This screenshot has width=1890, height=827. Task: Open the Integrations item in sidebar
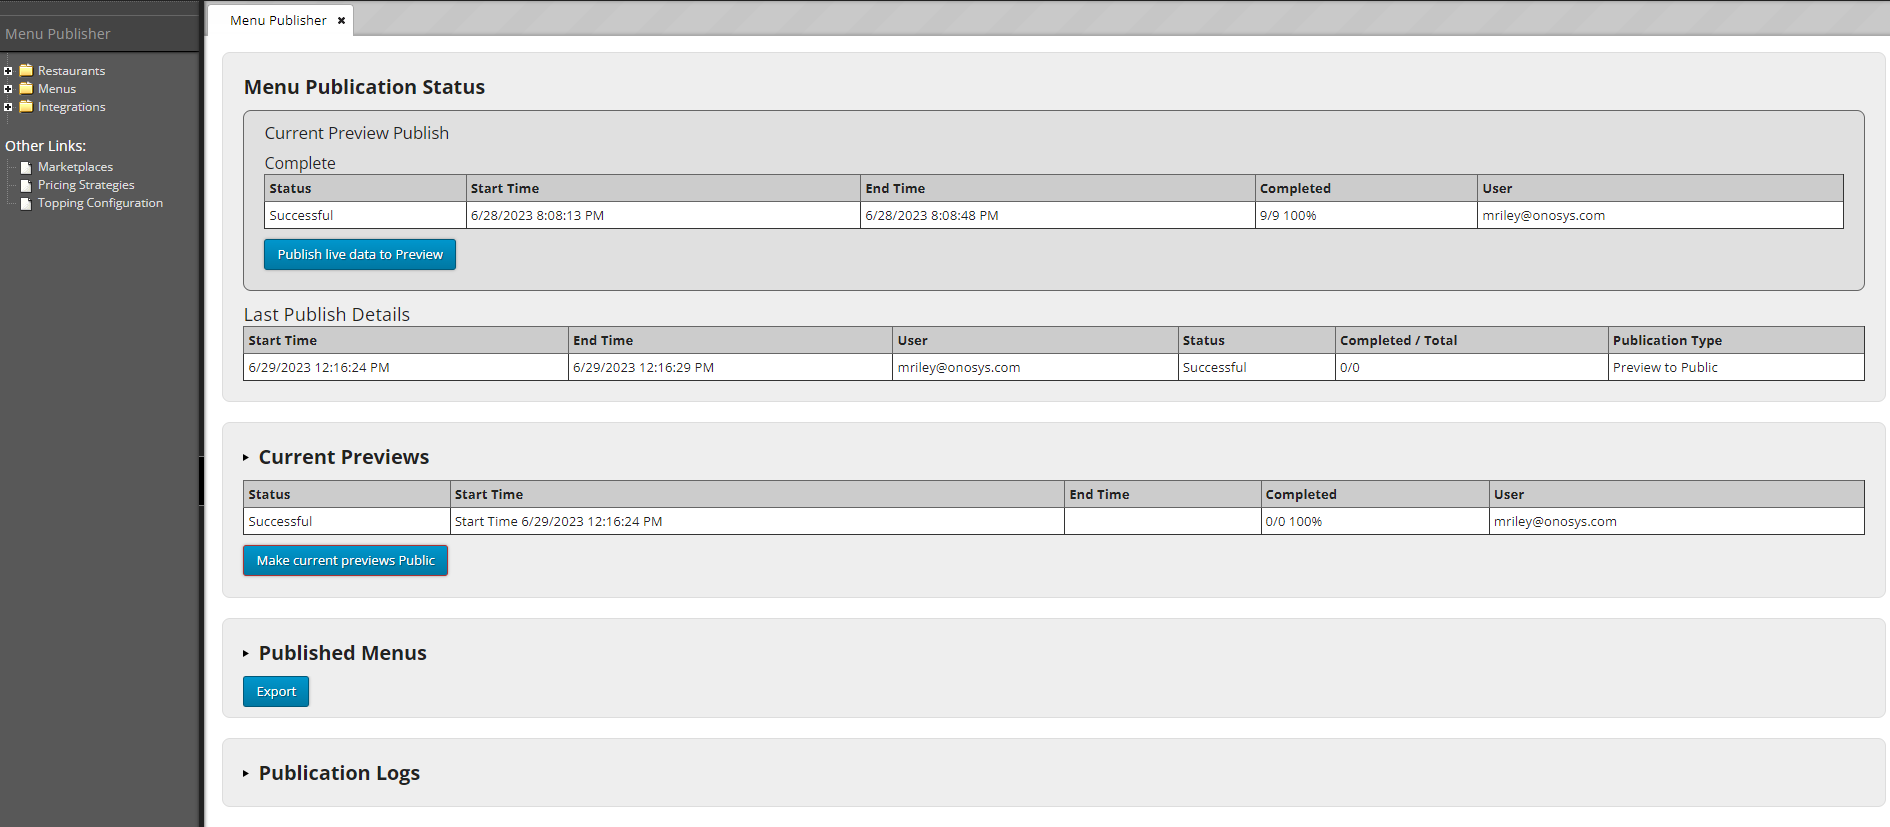coord(71,107)
